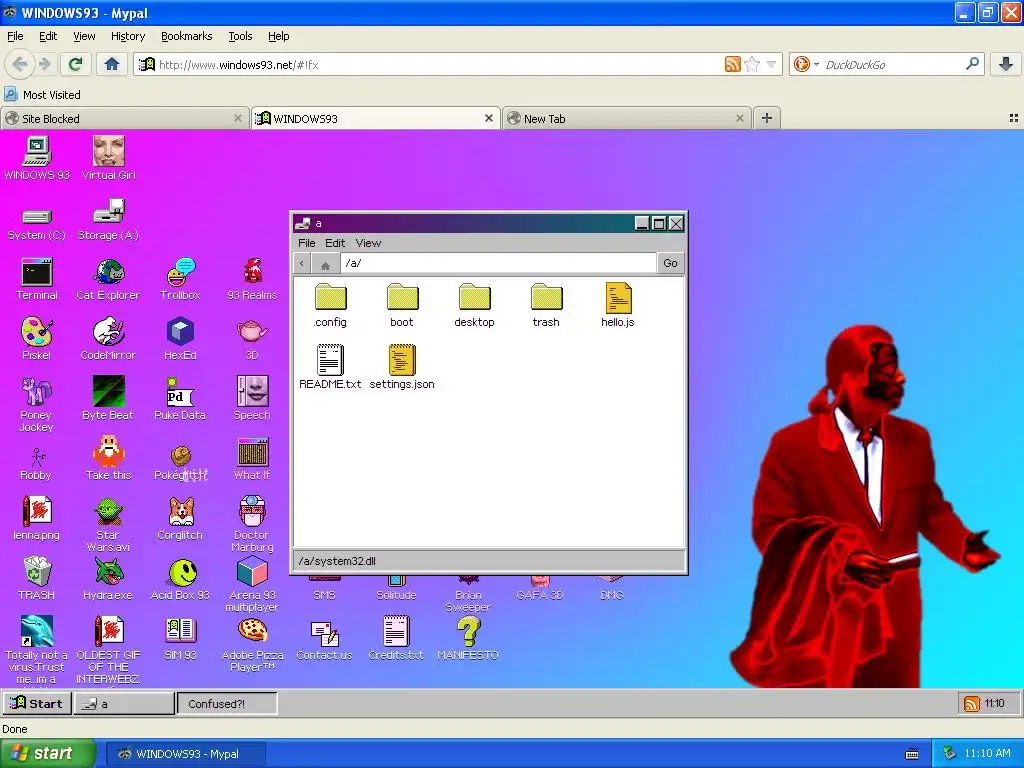Click the explorer home button

325,264
